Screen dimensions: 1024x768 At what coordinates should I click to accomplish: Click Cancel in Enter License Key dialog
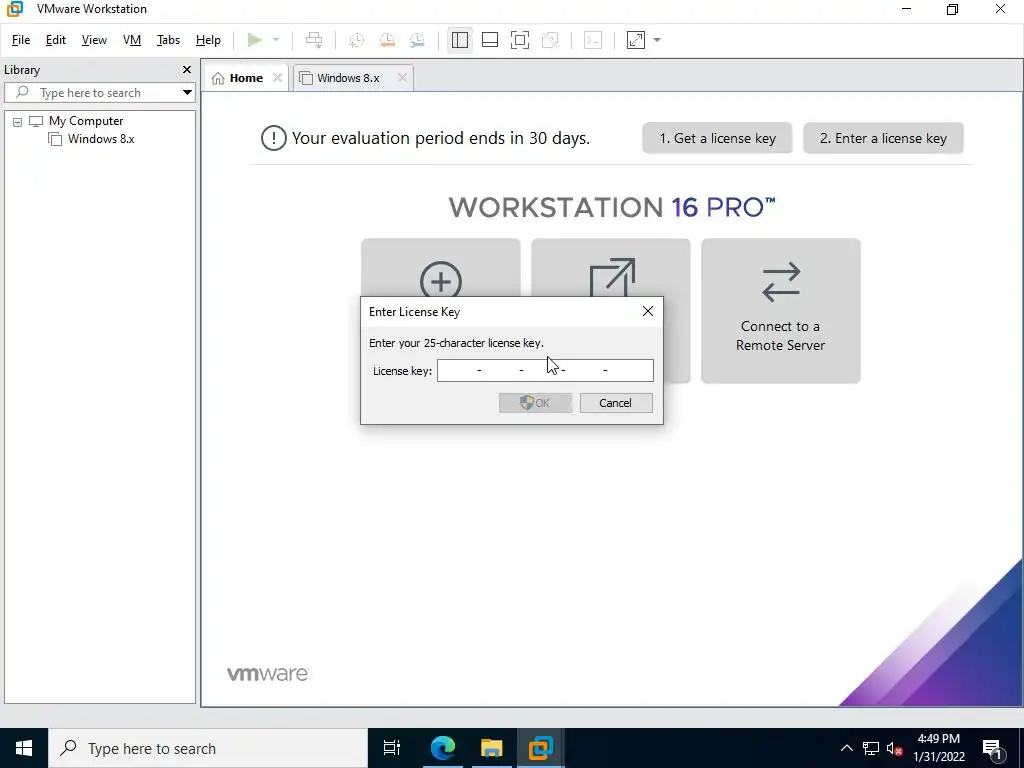click(616, 403)
